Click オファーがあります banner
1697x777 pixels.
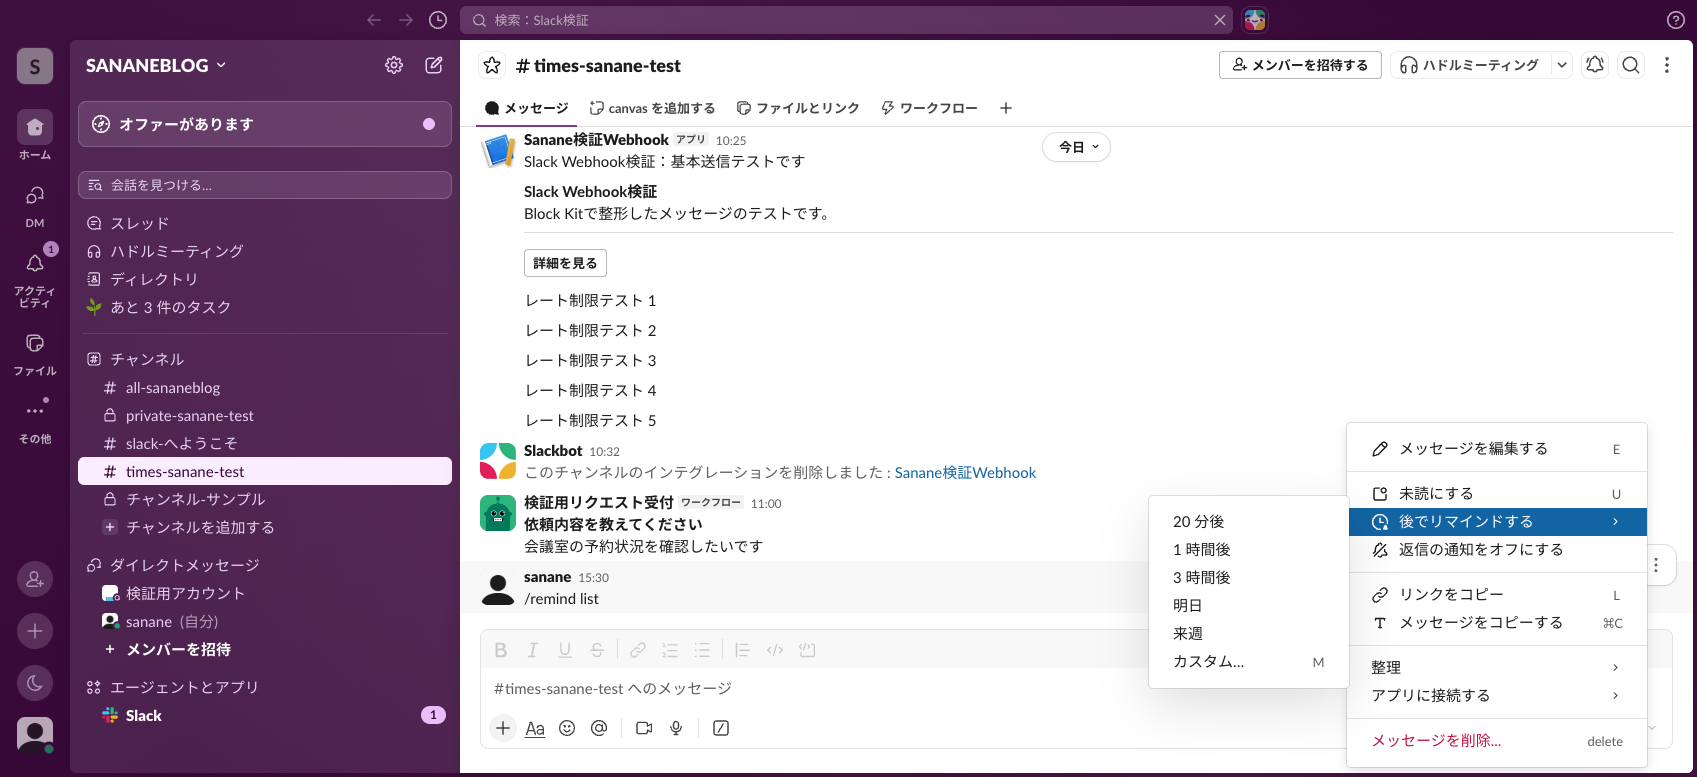265,124
